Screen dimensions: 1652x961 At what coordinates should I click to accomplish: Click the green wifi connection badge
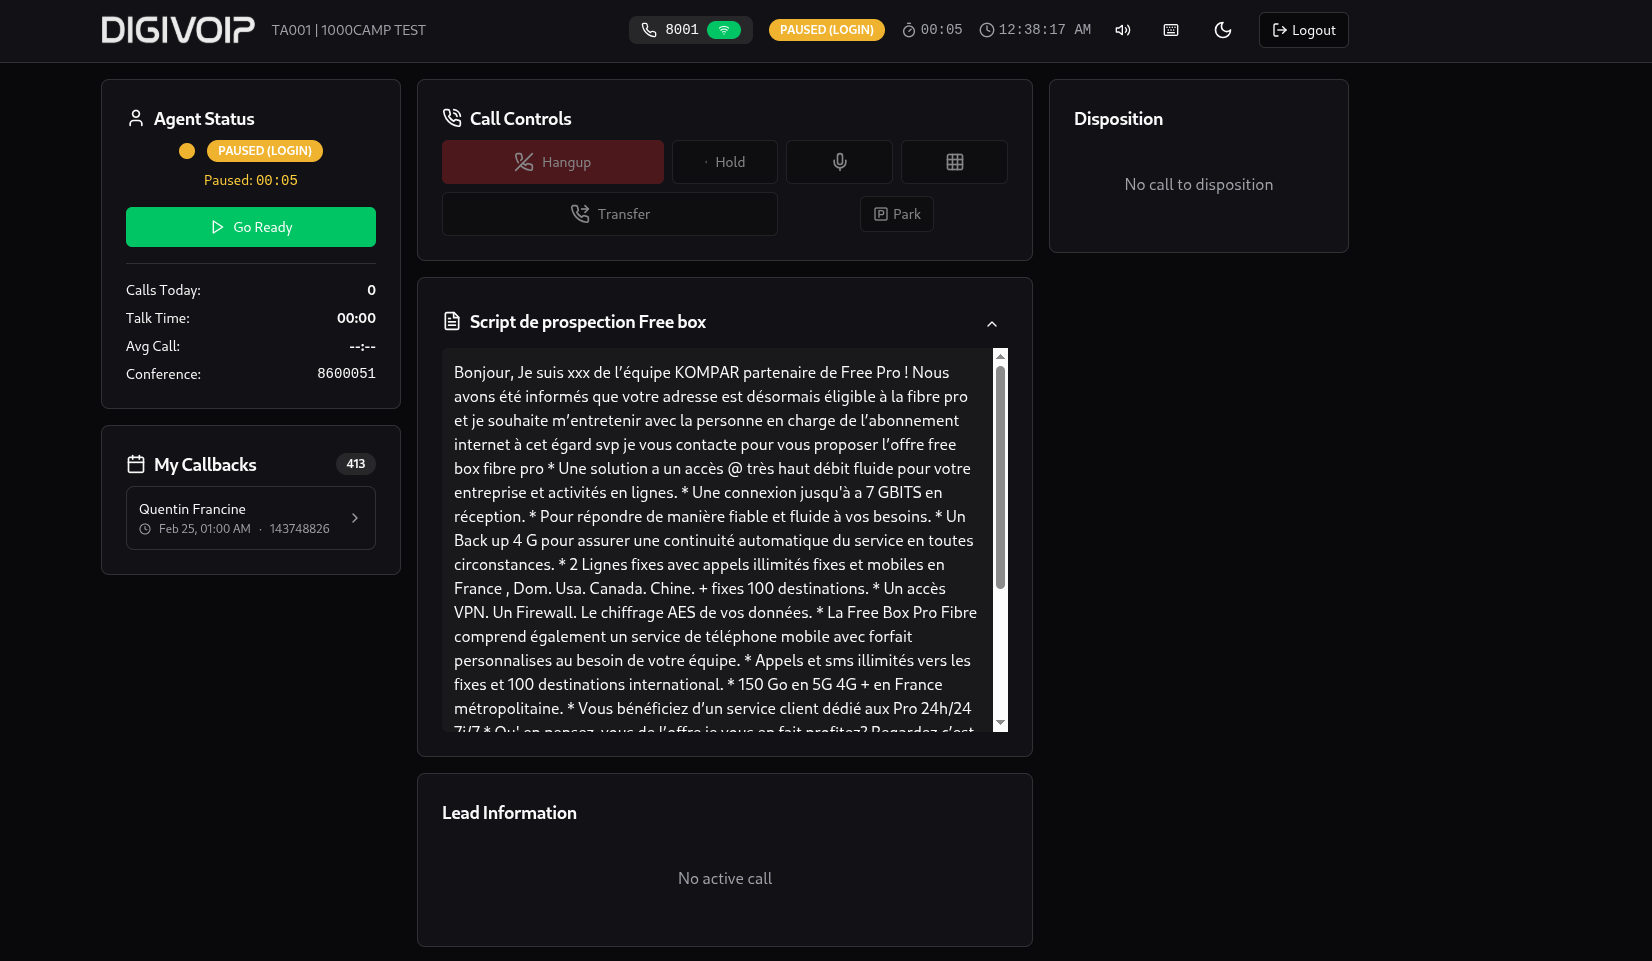[x=724, y=30]
